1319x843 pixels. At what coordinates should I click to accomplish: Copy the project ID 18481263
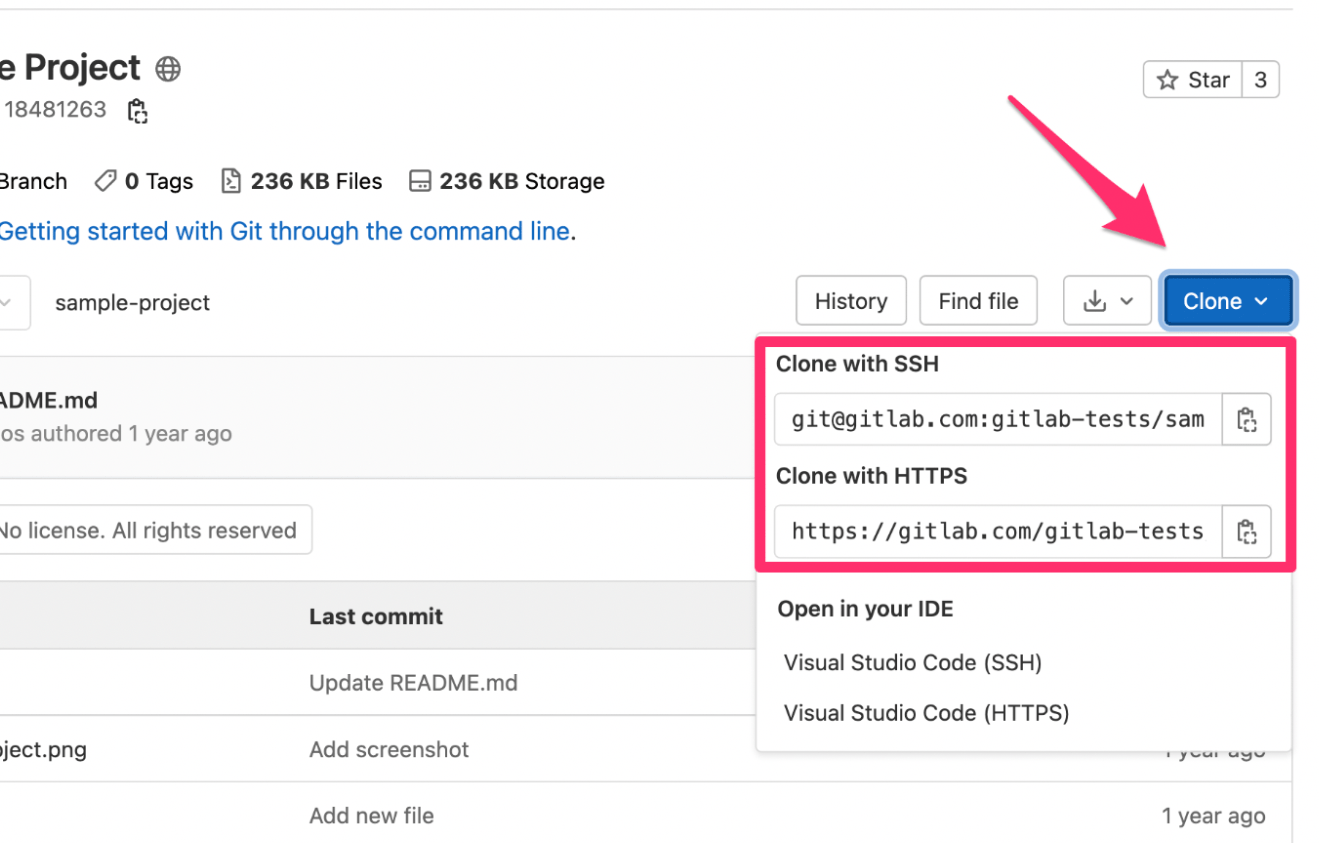(137, 111)
